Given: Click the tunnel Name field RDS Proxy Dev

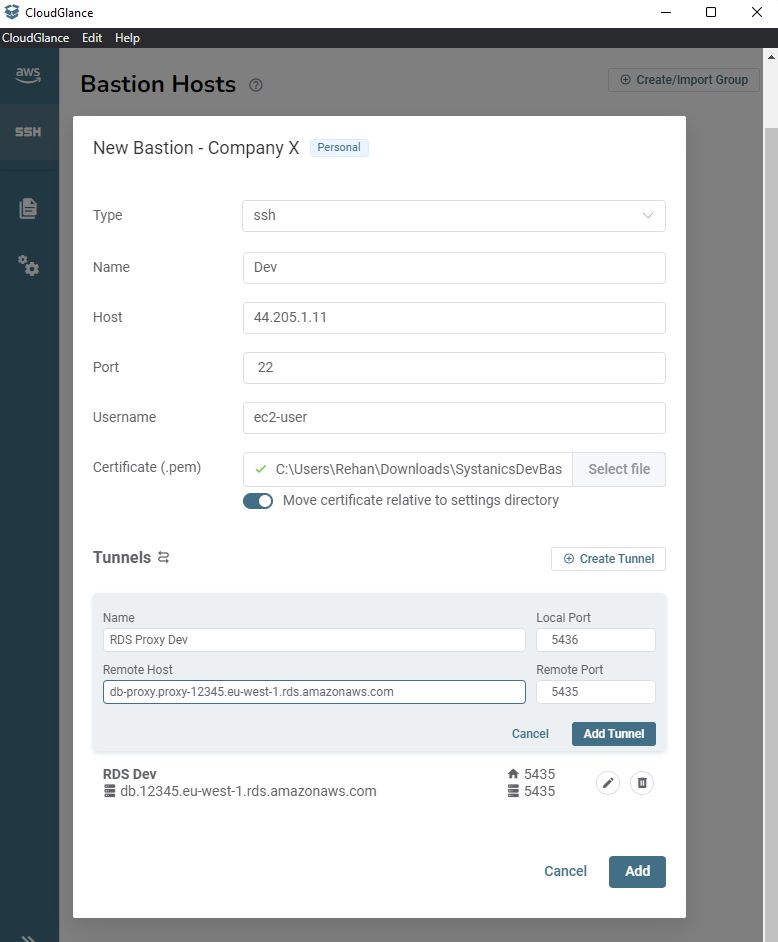Looking at the screenshot, I should 314,640.
